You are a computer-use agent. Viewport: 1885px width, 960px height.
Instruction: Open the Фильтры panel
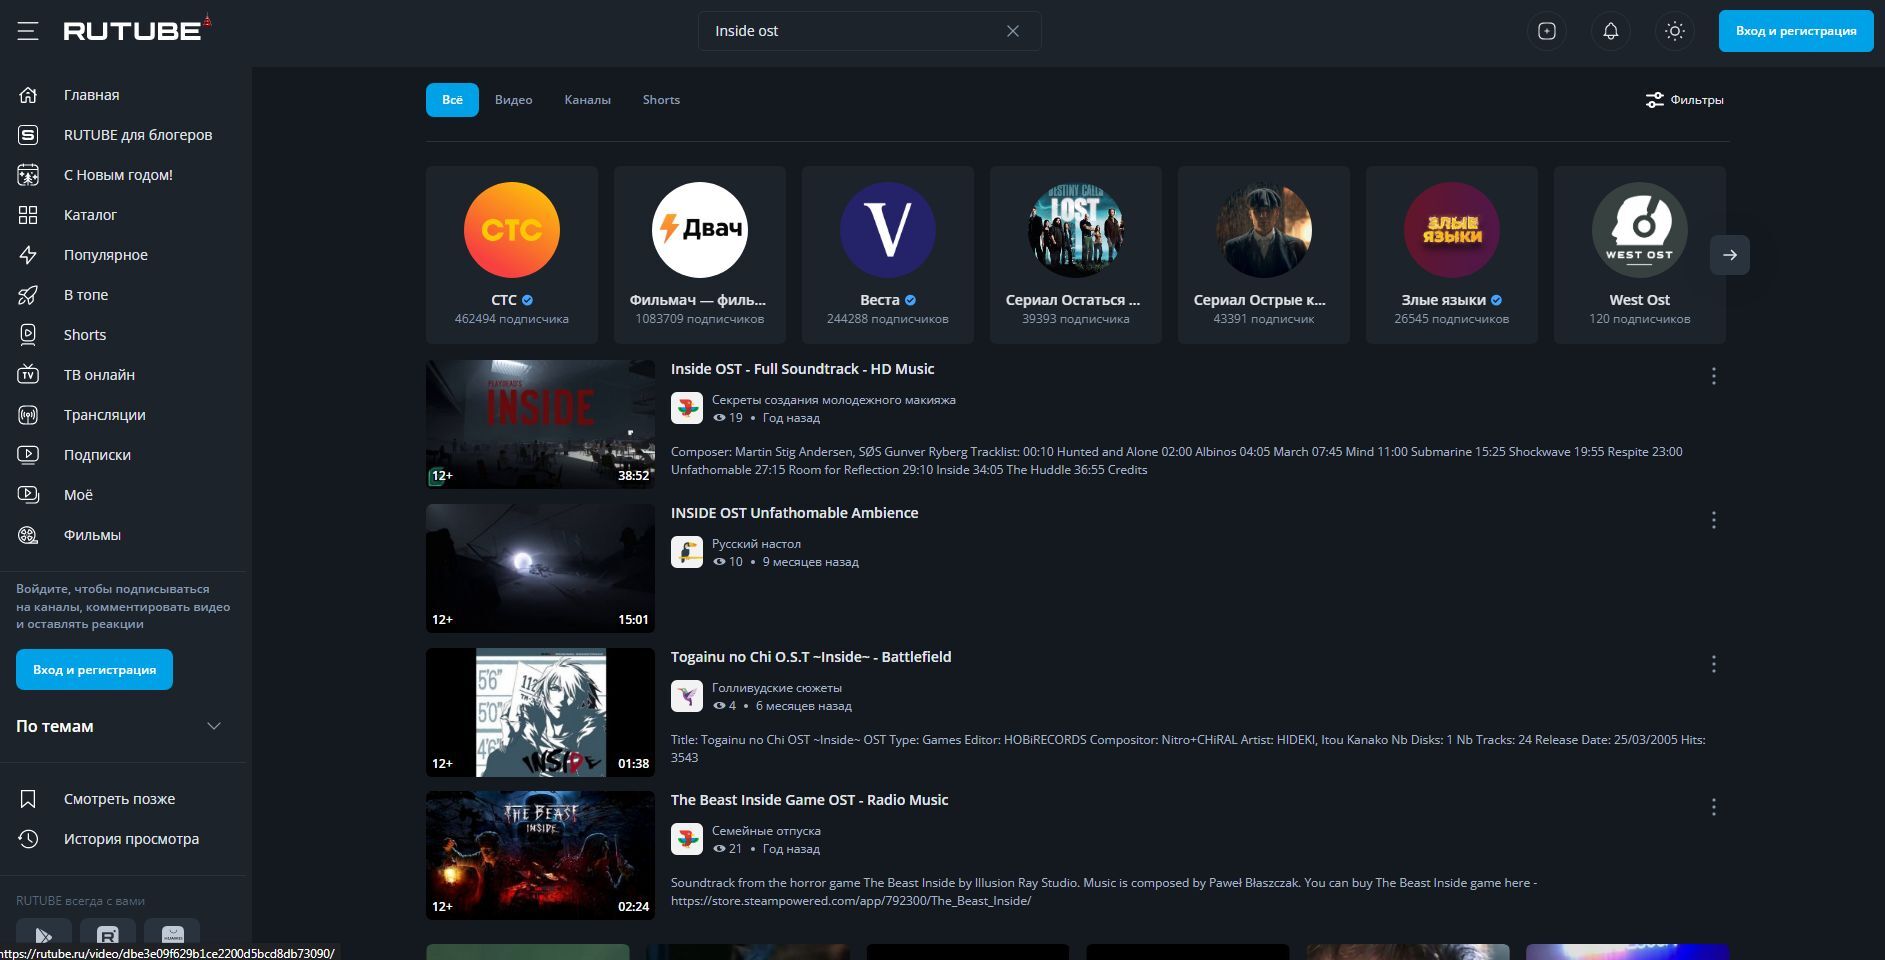[1685, 100]
